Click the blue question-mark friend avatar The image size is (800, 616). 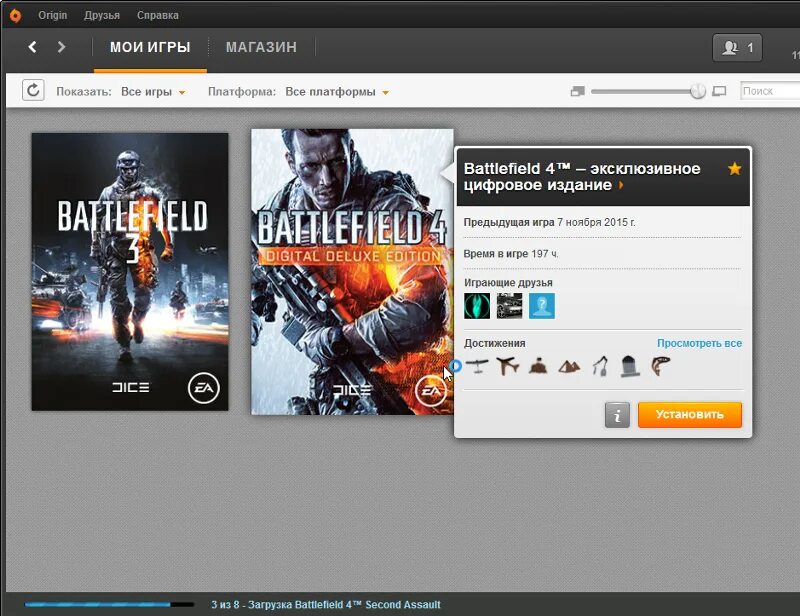542,306
